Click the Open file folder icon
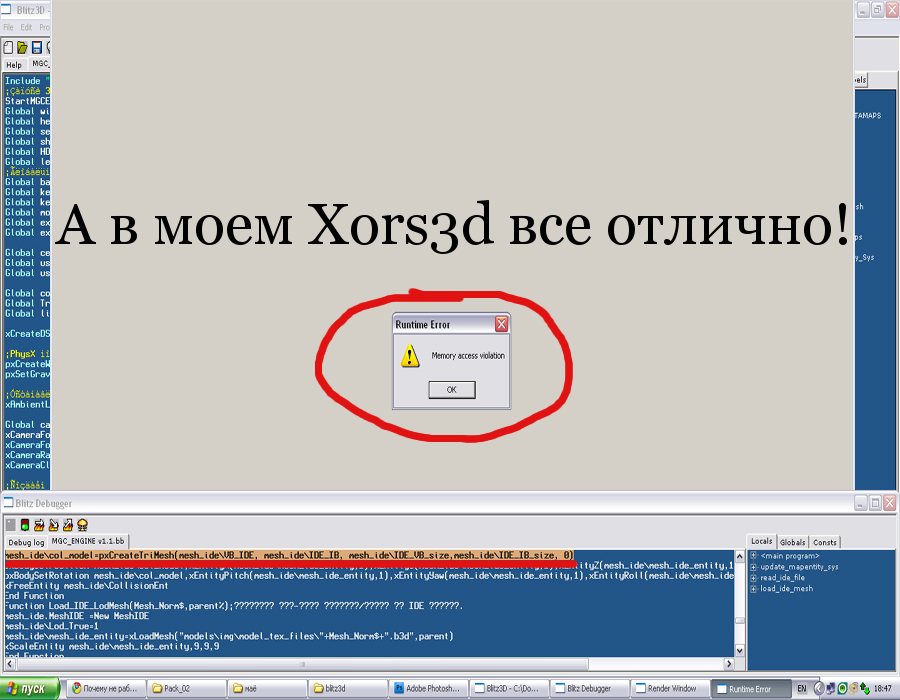Image resolution: width=900 pixels, height=700 pixels. pos(22,47)
